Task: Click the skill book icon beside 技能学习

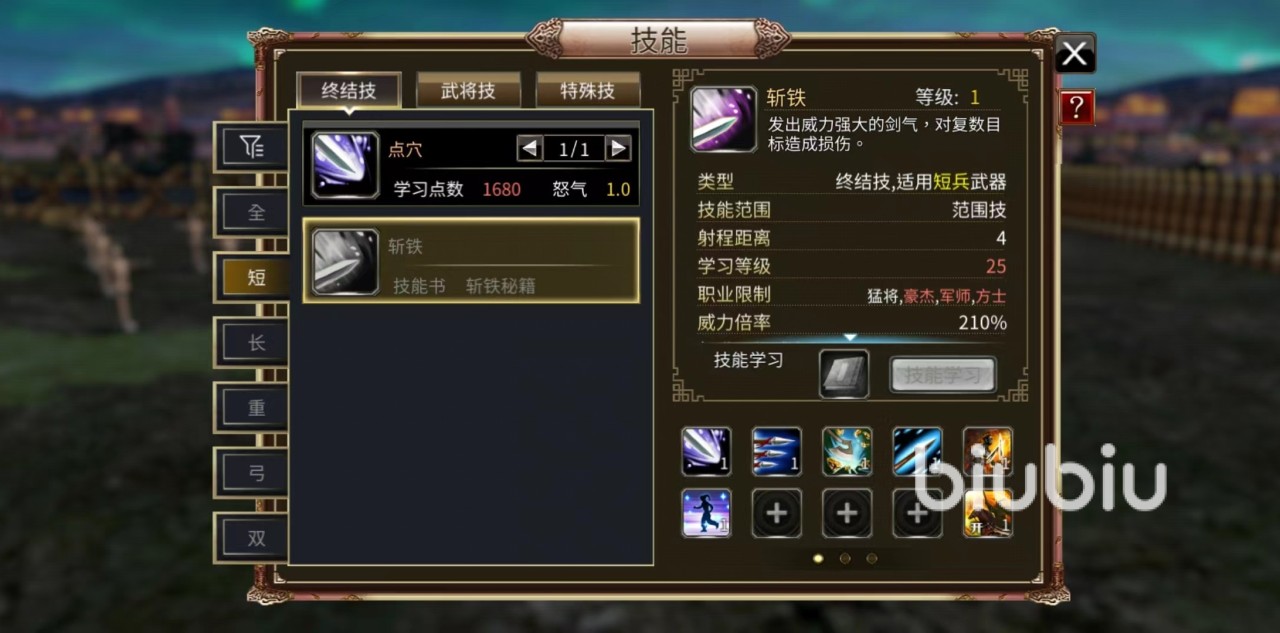Action: click(844, 374)
